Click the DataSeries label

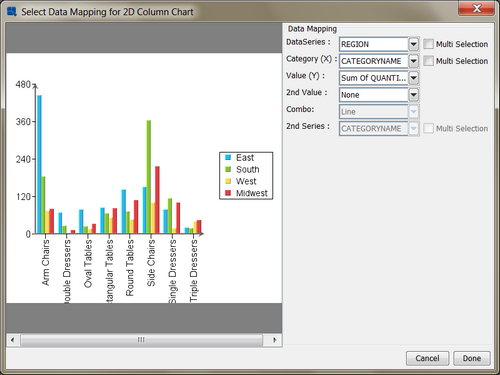pyautogui.click(x=308, y=42)
